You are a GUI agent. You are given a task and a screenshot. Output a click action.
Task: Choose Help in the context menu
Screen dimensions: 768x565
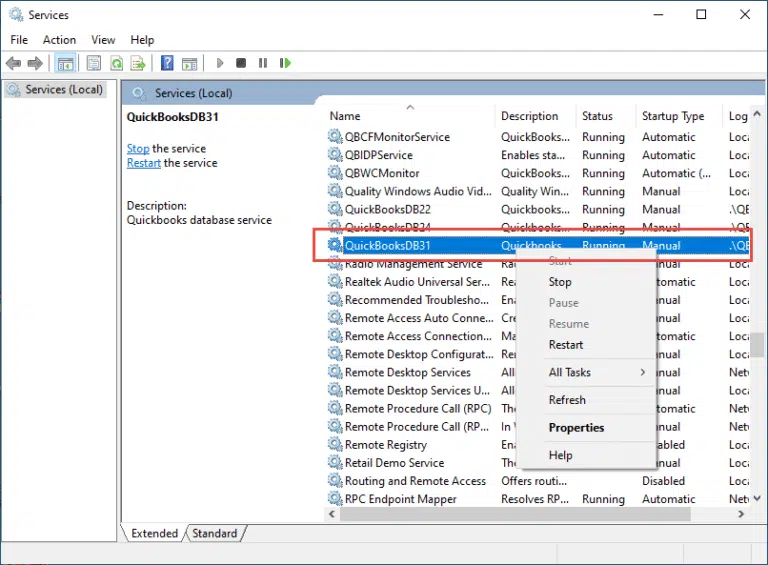coord(560,455)
